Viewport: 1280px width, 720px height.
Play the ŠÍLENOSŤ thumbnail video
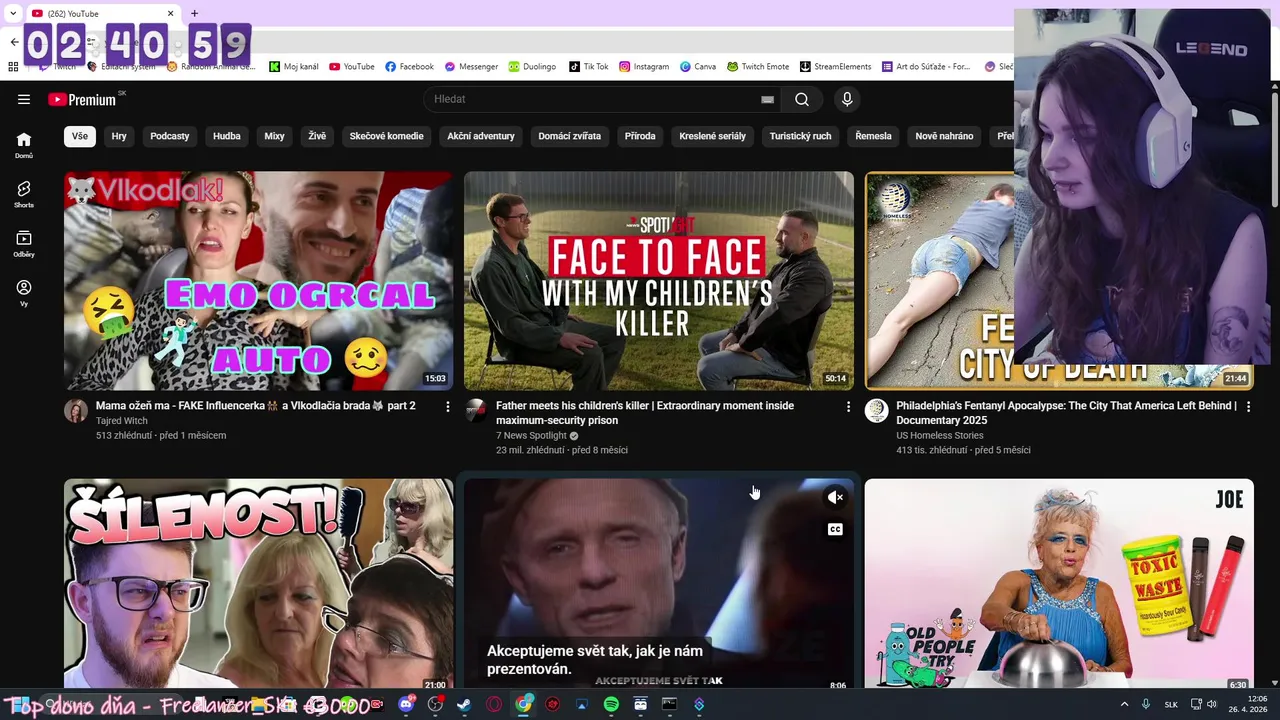(x=258, y=585)
